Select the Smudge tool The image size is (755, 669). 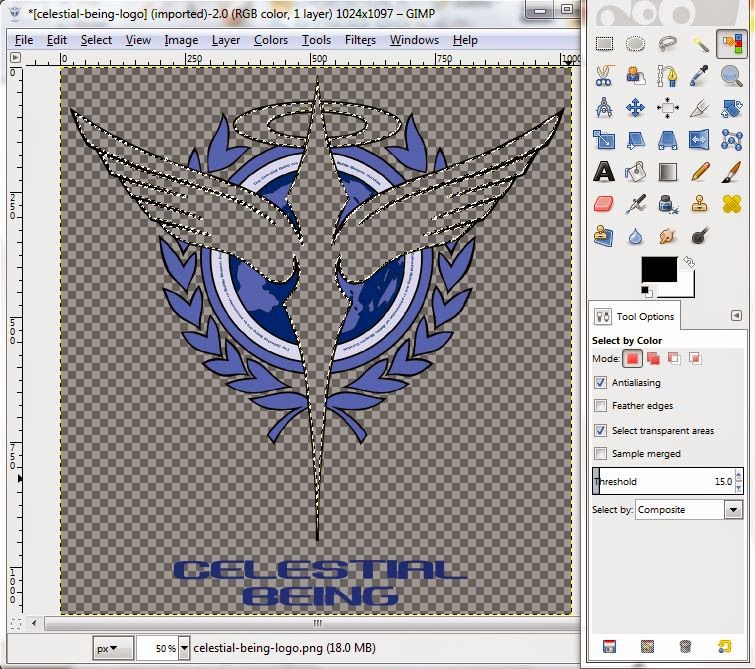(668, 236)
